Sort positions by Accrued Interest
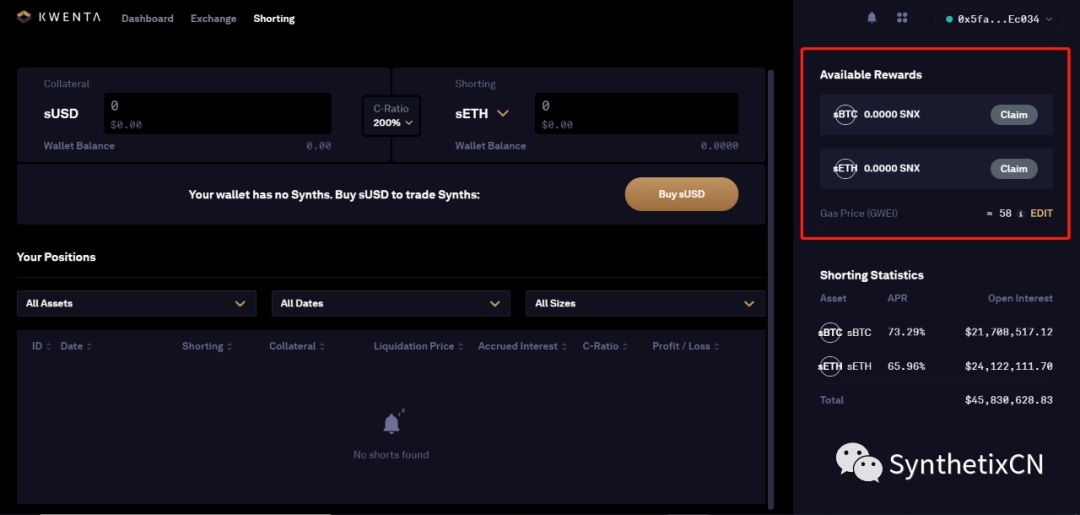 522,346
